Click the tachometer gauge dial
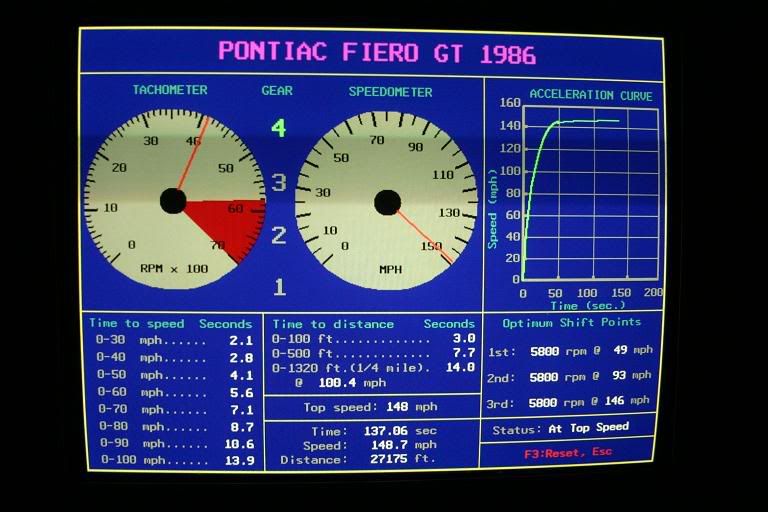 (173, 200)
